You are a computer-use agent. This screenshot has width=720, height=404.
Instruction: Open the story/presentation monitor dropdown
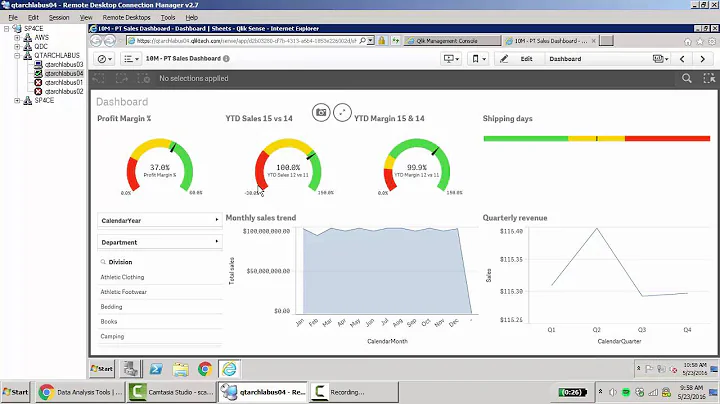(x=450, y=59)
